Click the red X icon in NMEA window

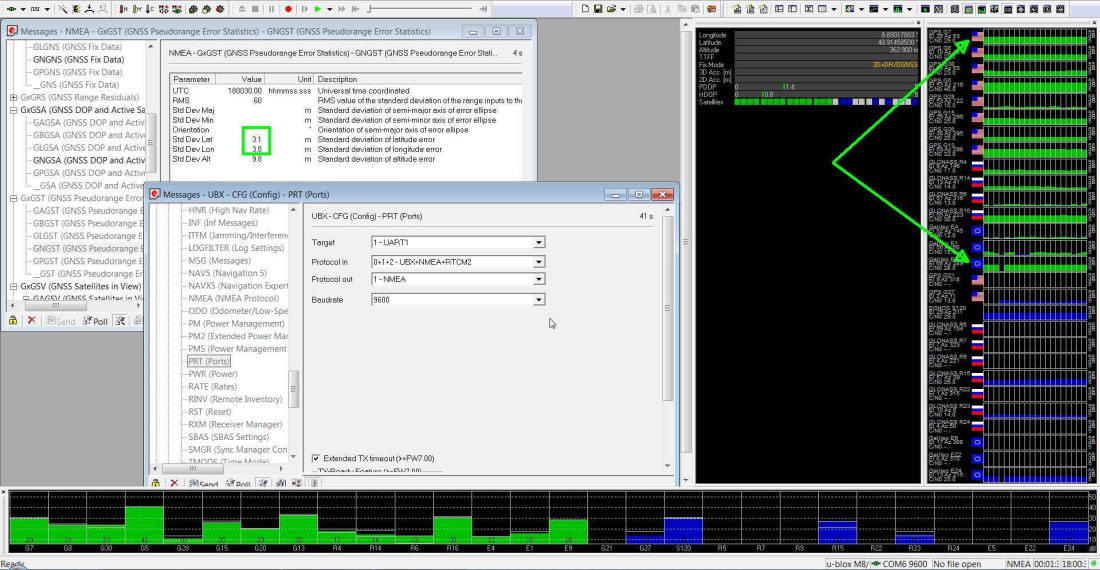point(32,321)
